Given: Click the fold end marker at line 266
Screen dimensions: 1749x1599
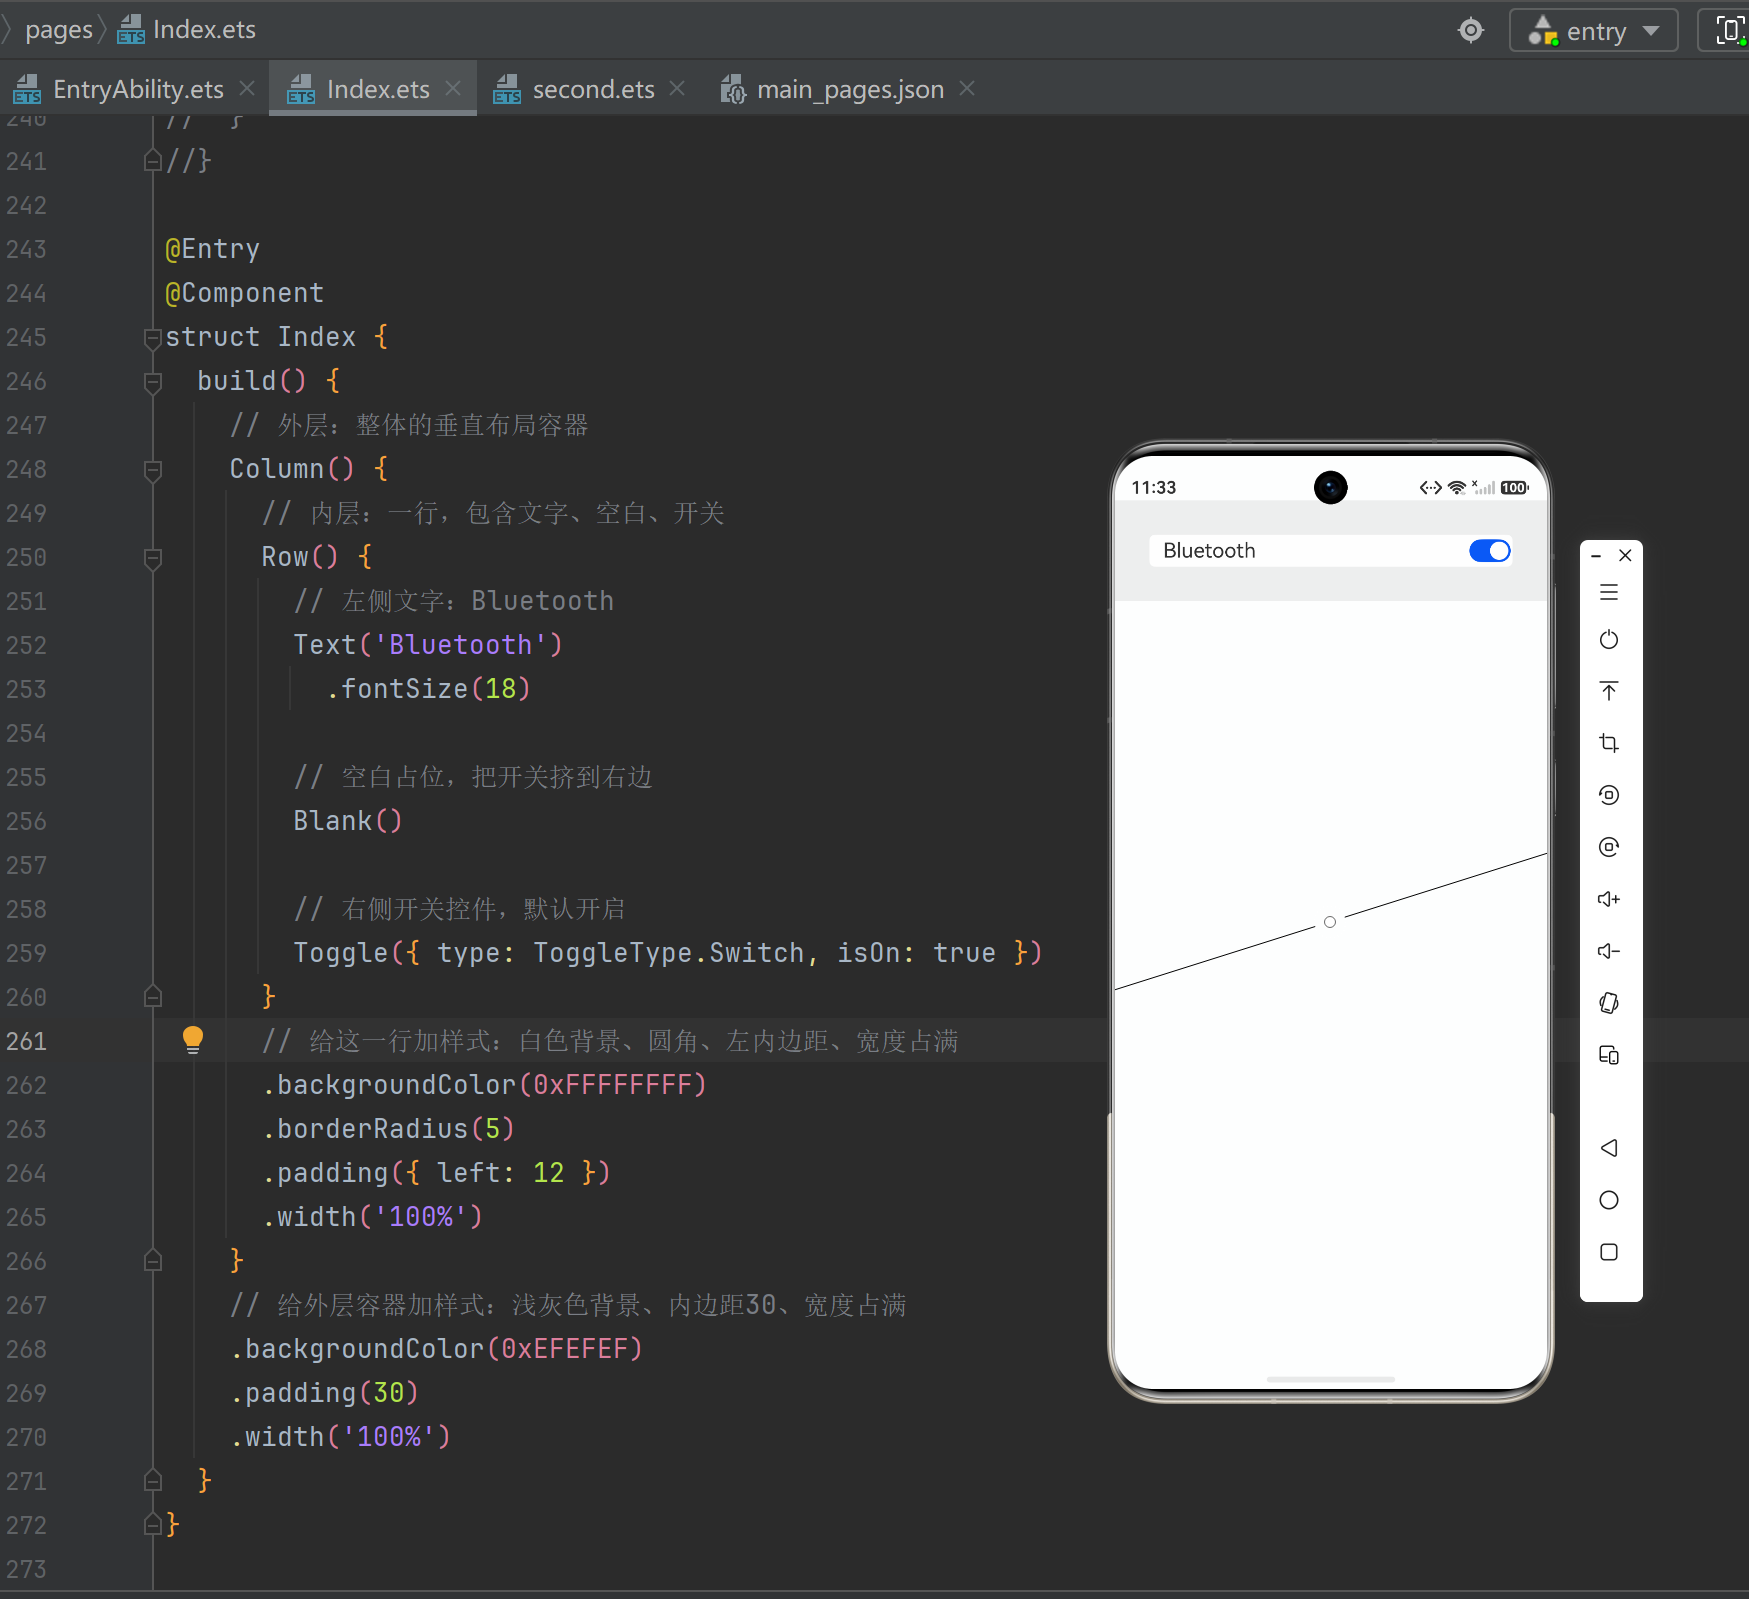Looking at the screenshot, I should 153,1260.
